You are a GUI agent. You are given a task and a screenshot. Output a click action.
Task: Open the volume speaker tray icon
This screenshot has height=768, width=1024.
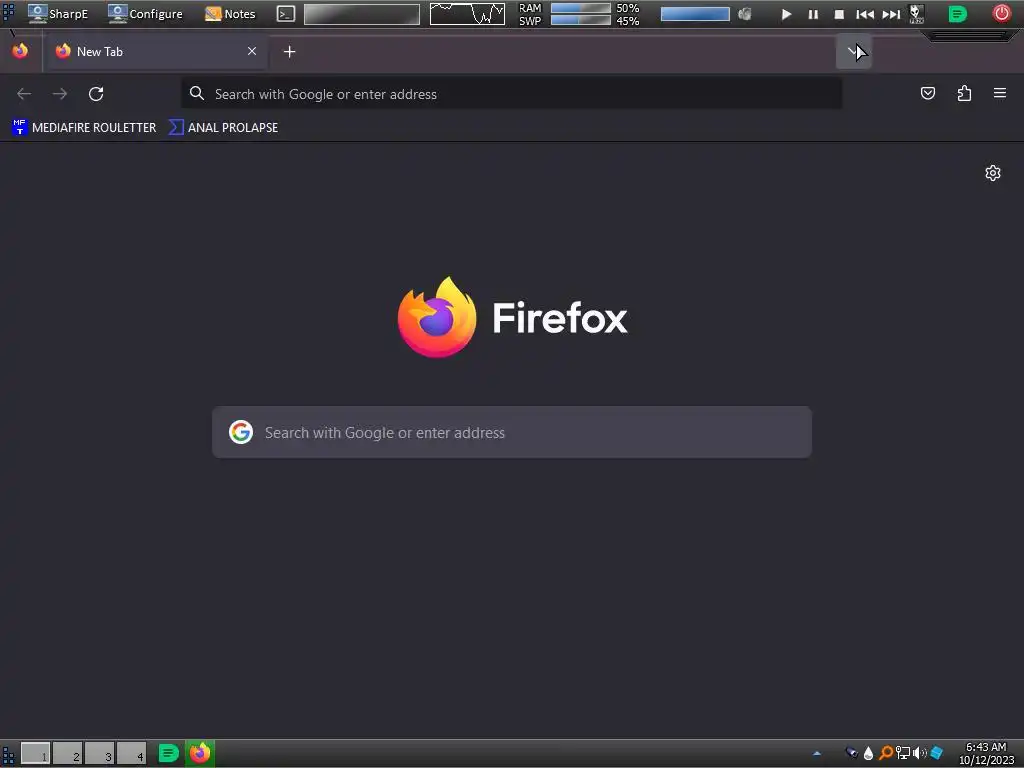[x=920, y=753]
